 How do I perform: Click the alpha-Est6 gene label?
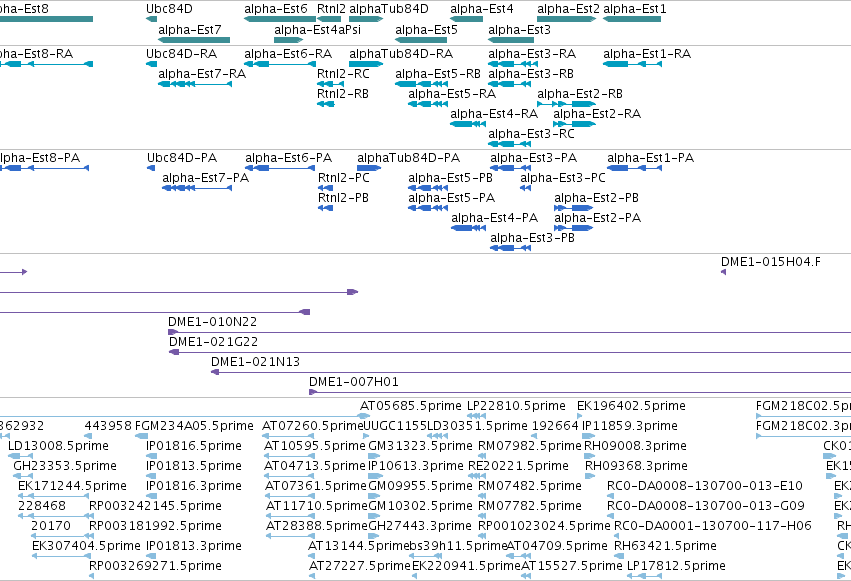[x=276, y=9]
